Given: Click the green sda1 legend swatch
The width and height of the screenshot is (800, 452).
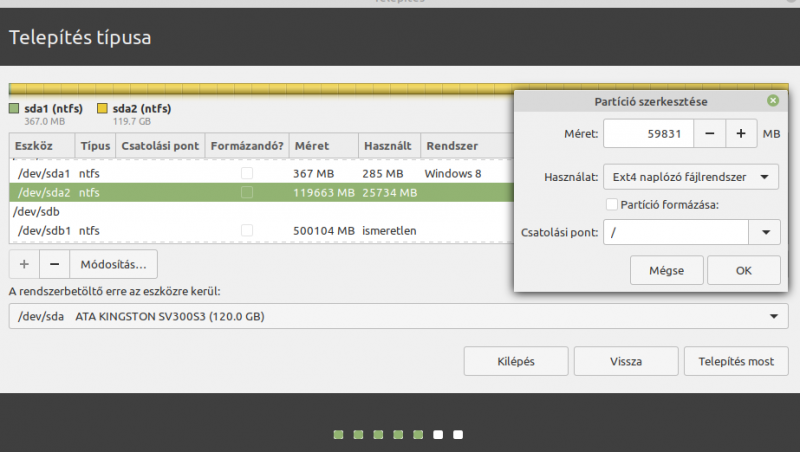Looking at the screenshot, I should 14,109.
